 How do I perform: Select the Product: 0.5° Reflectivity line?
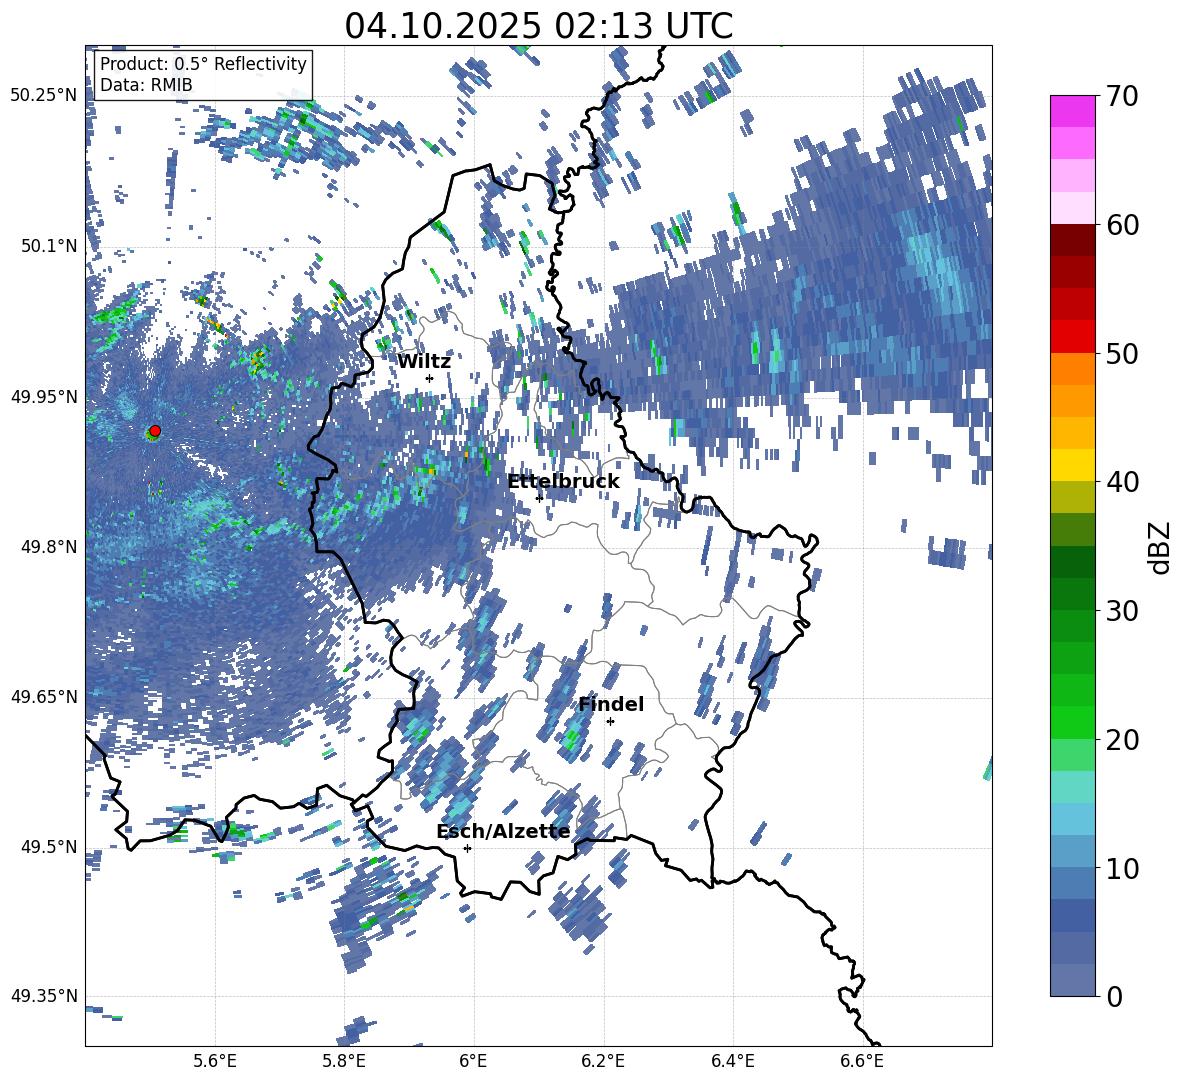[203, 64]
